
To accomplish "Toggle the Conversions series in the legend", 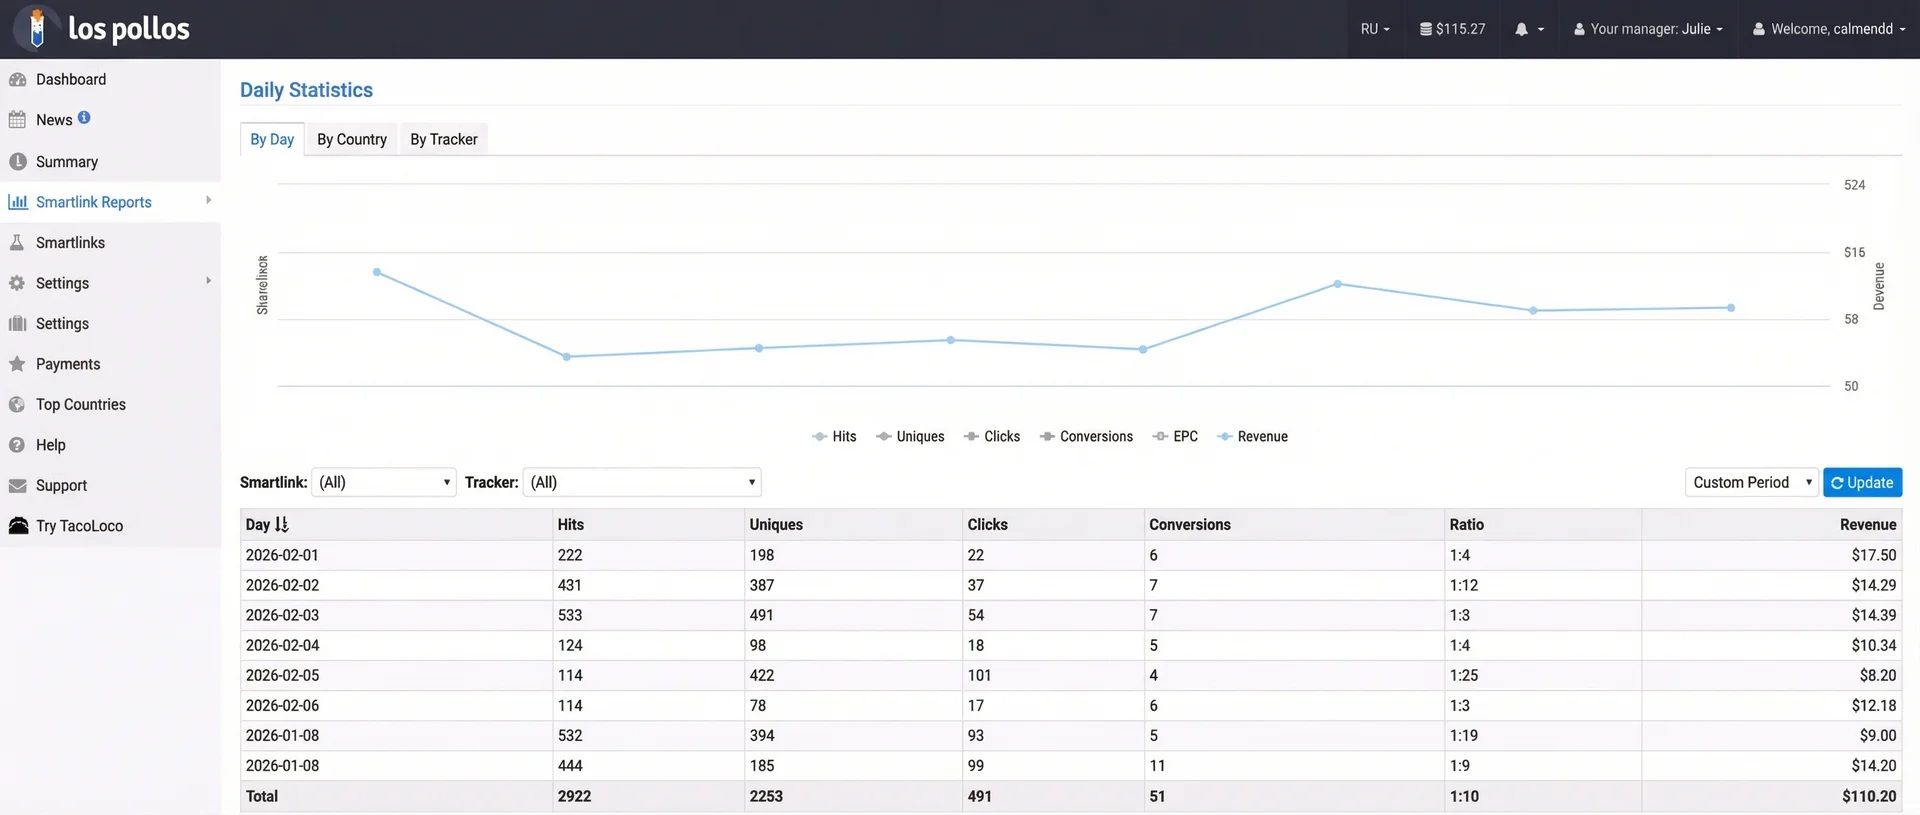I will pyautogui.click(x=1086, y=436).
